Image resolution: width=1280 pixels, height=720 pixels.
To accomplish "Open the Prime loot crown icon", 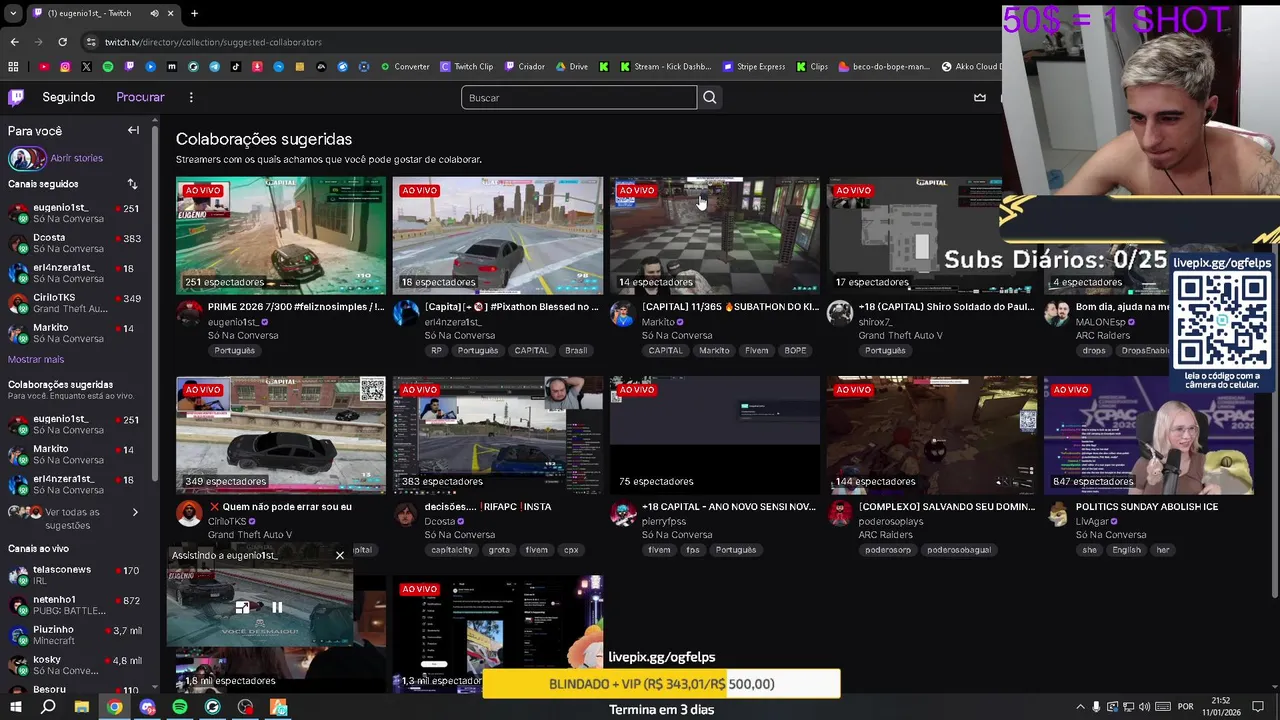I will click(980, 97).
